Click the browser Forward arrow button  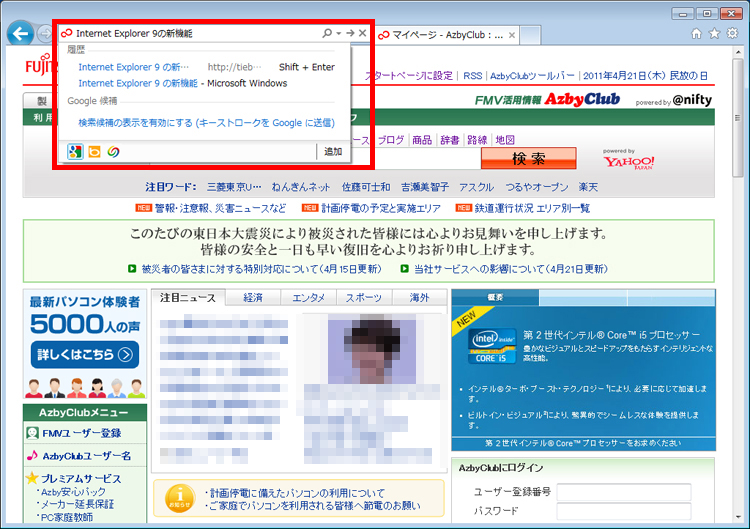(x=45, y=33)
